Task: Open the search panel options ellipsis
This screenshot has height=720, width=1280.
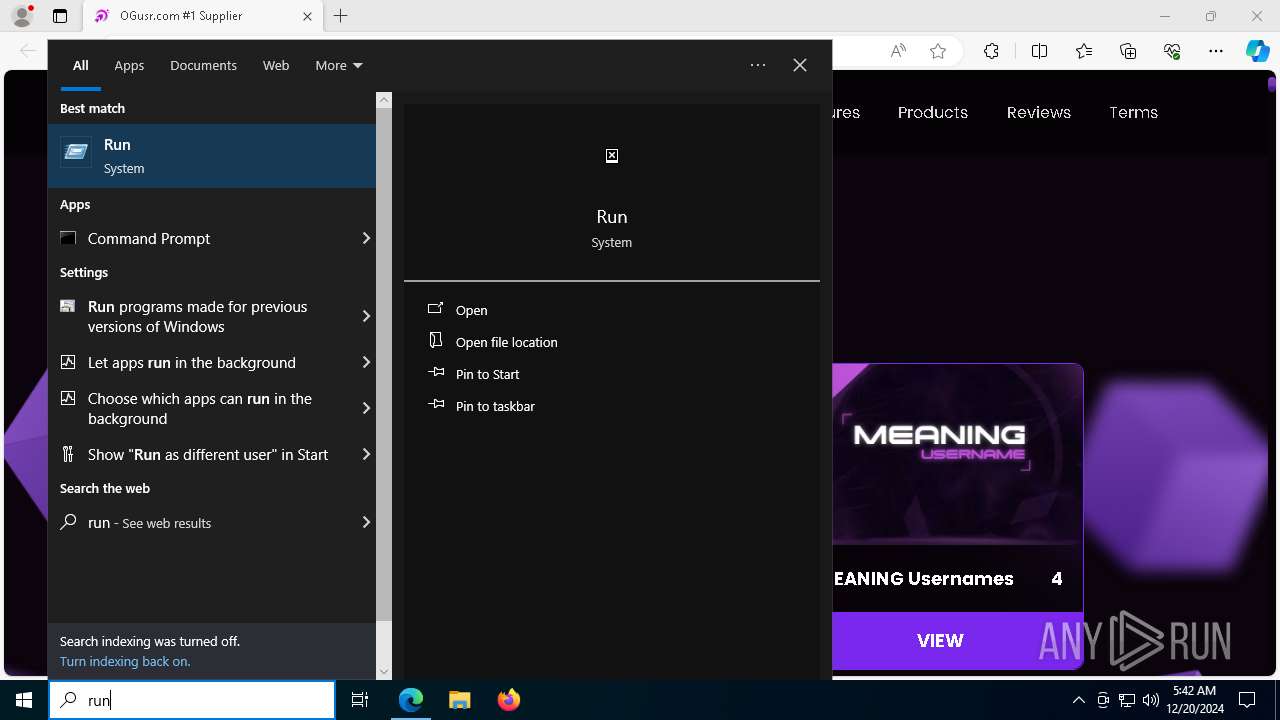Action: coord(758,65)
